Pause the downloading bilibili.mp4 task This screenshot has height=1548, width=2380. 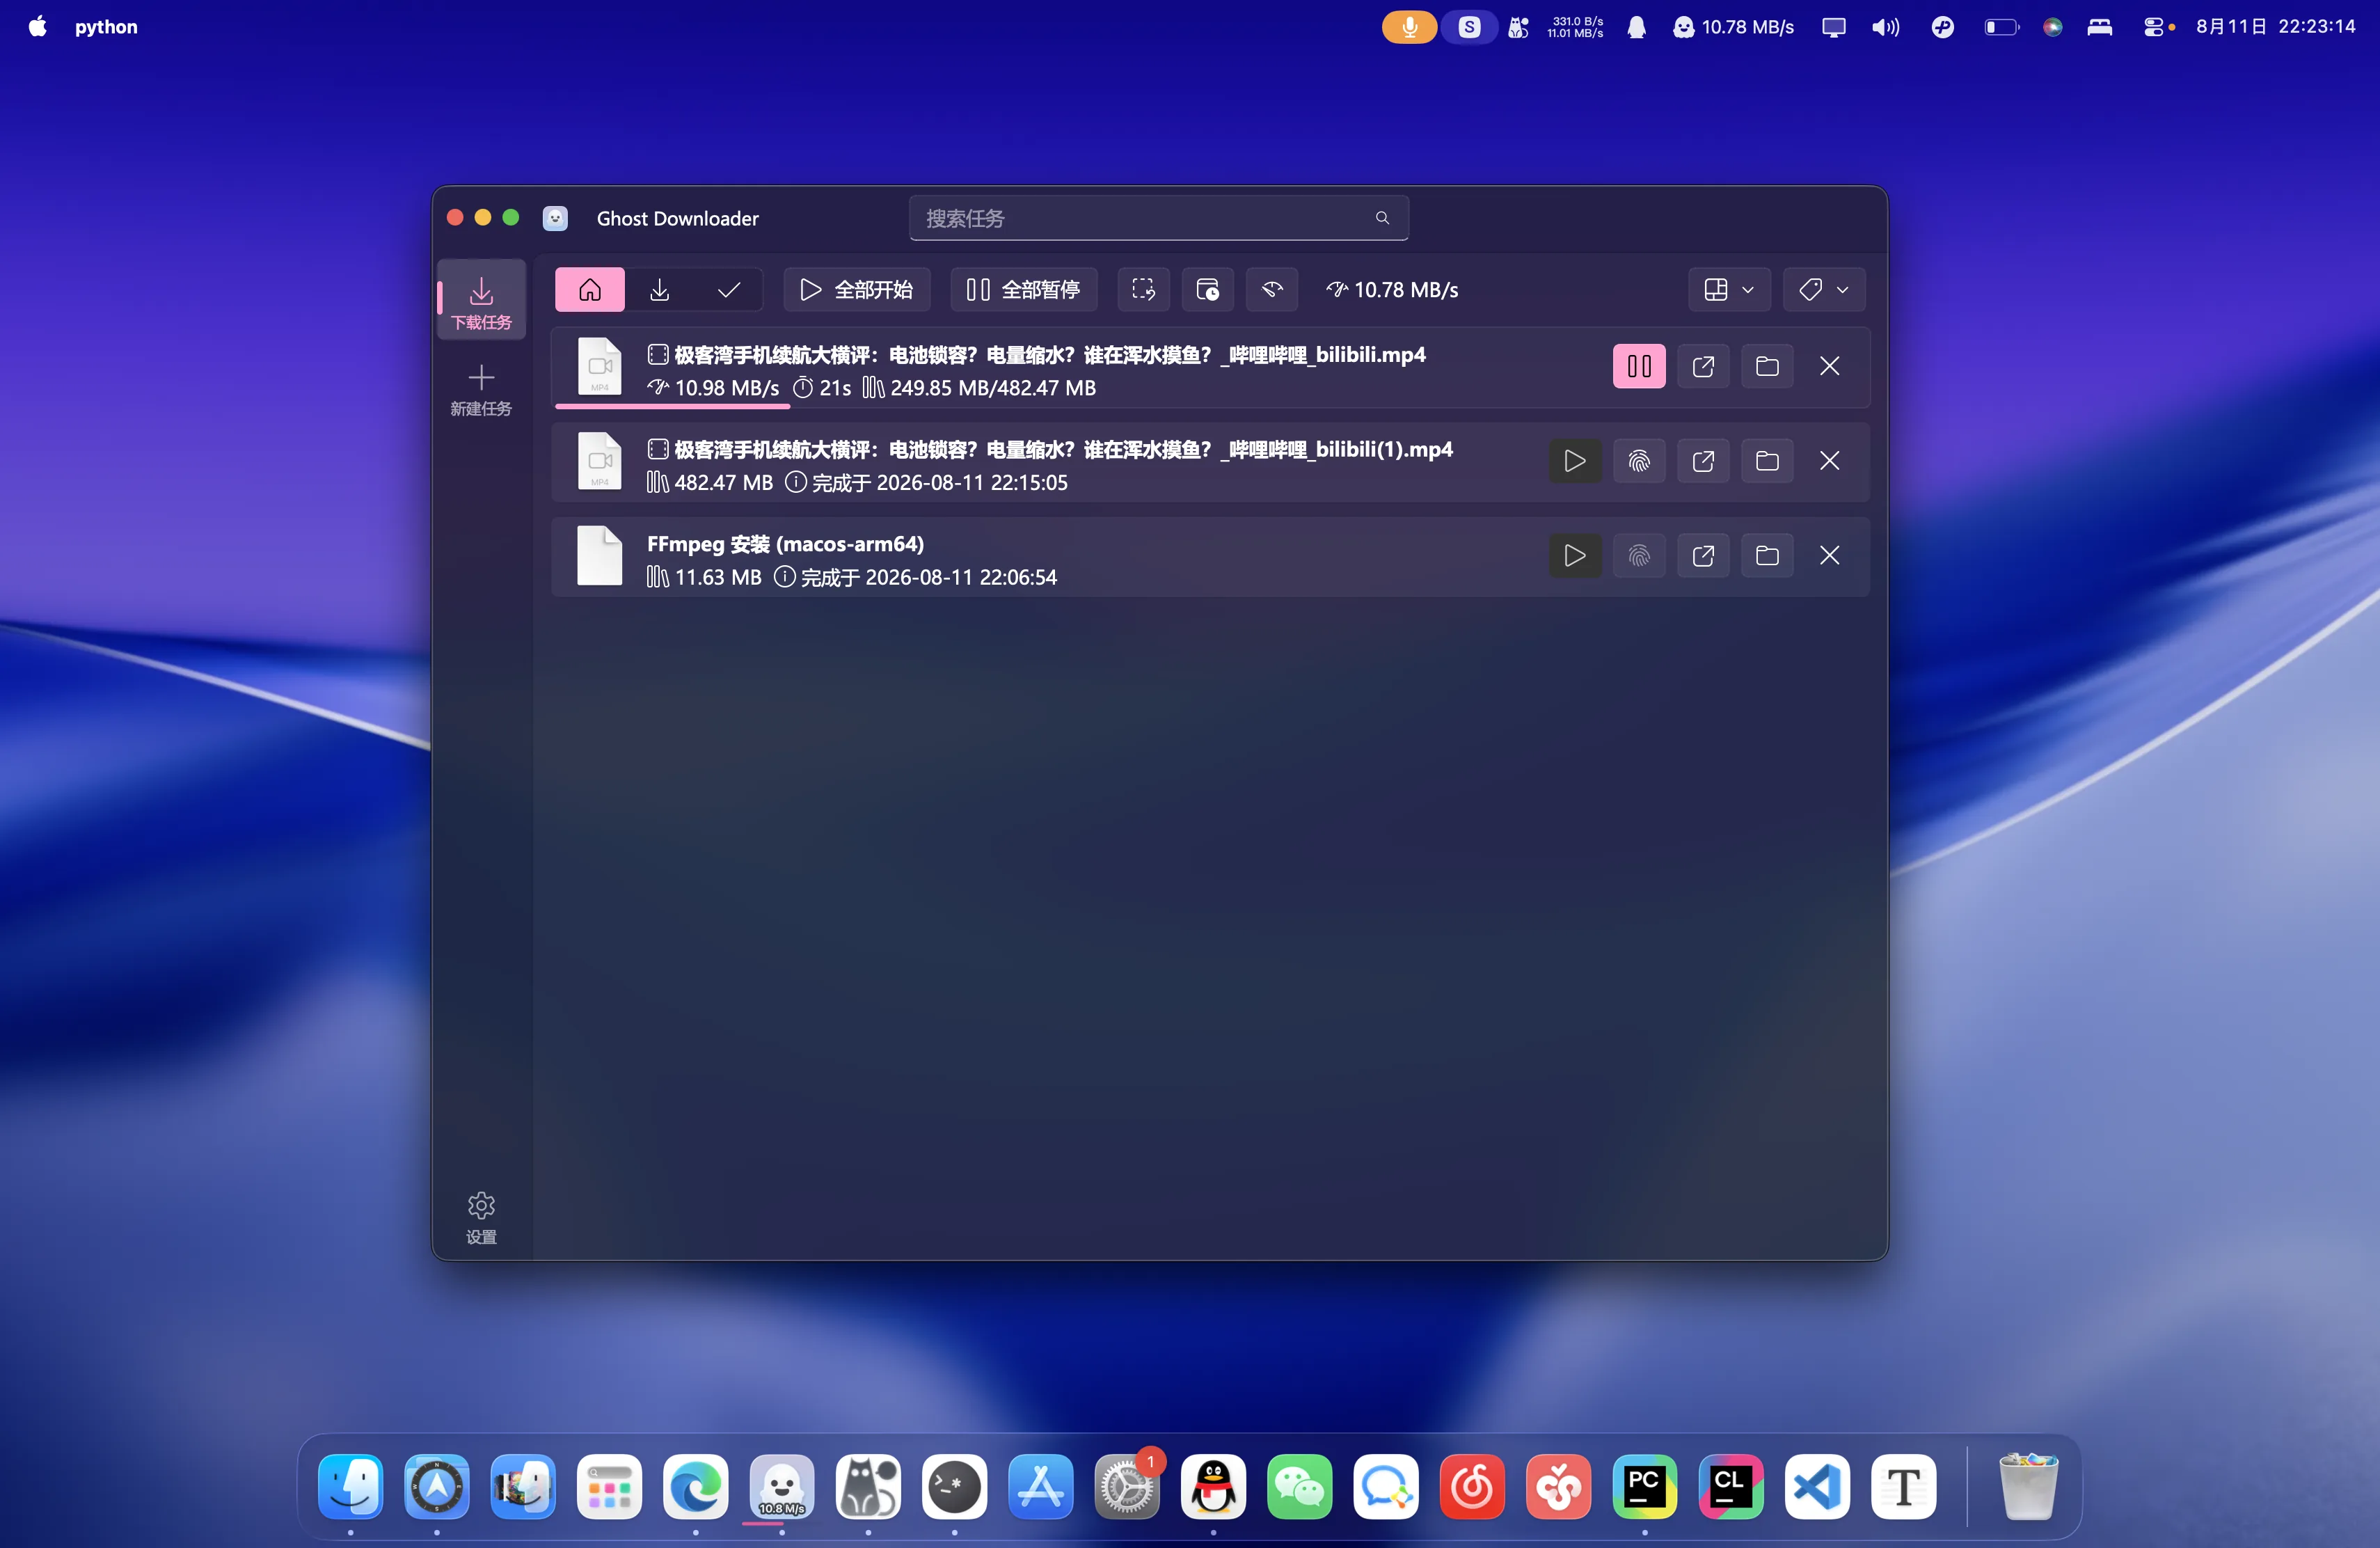pos(1639,366)
